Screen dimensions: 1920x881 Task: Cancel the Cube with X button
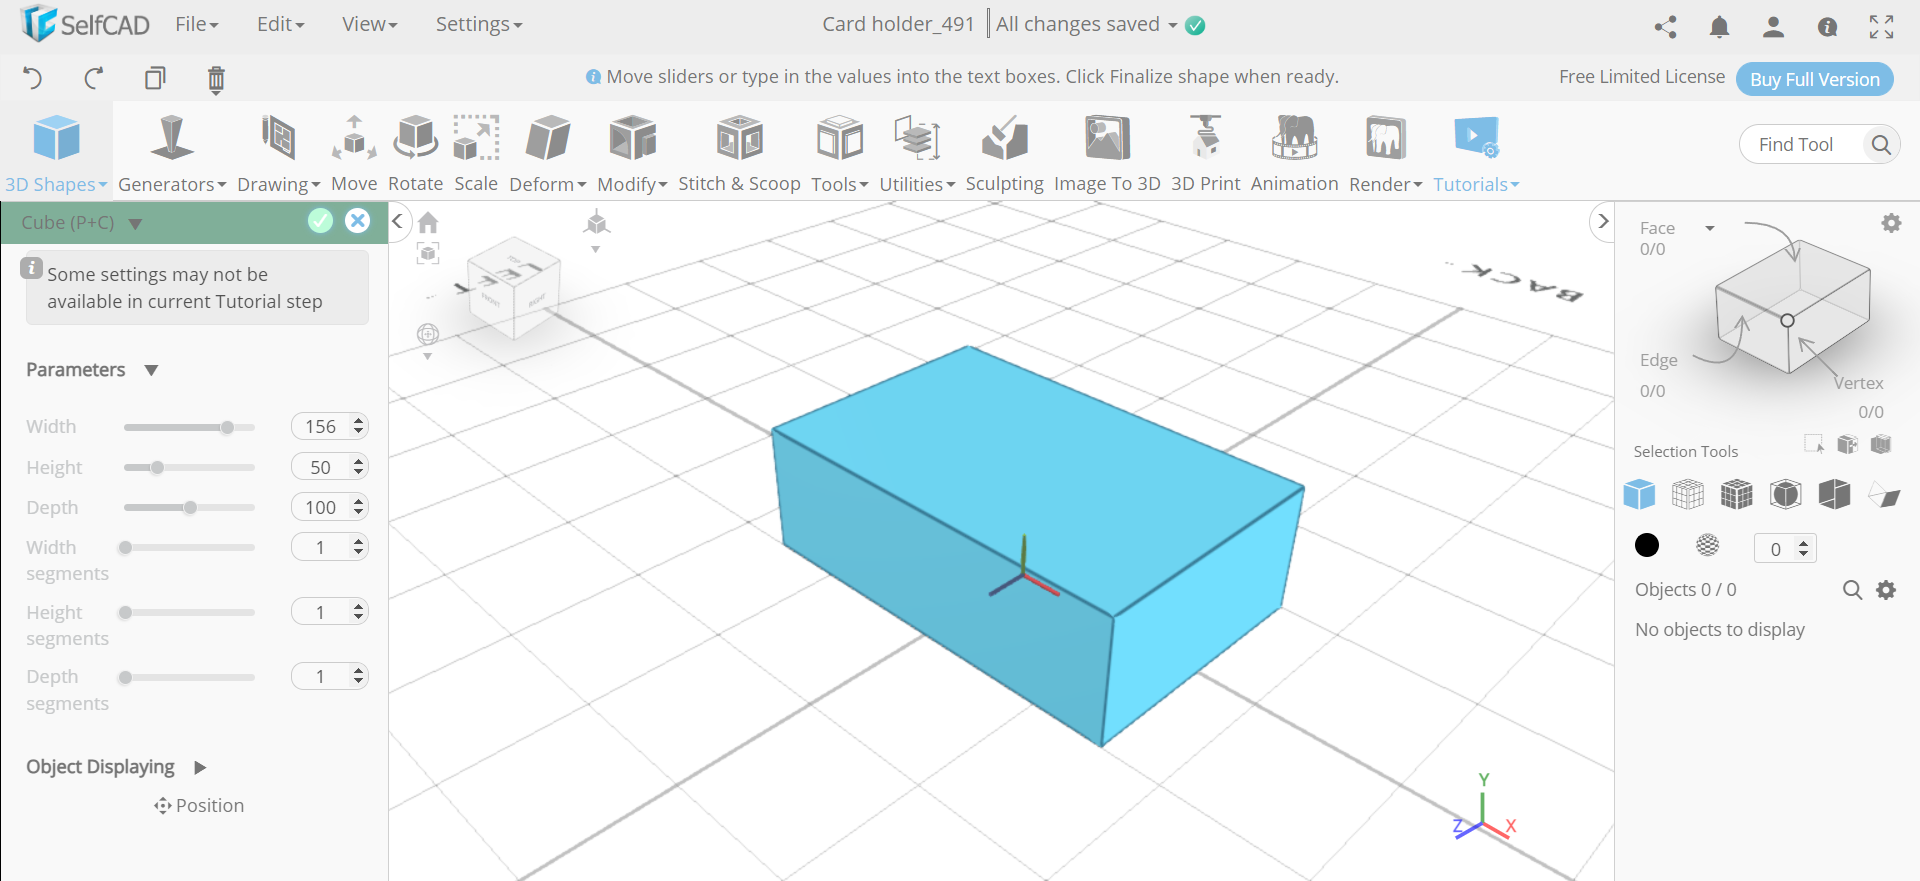pos(357,221)
